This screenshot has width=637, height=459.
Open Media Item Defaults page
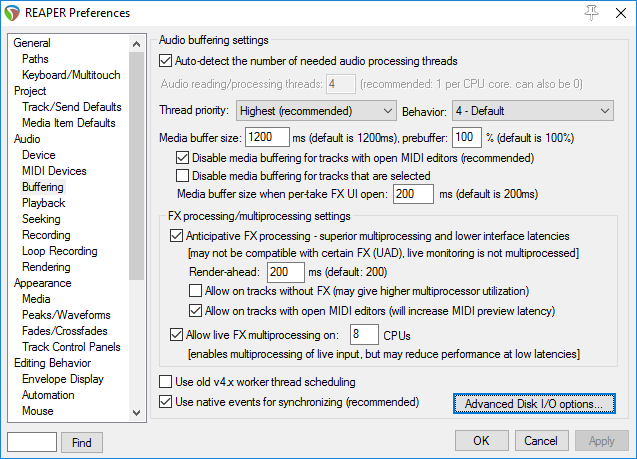pyautogui.click(x=69, y=123)
